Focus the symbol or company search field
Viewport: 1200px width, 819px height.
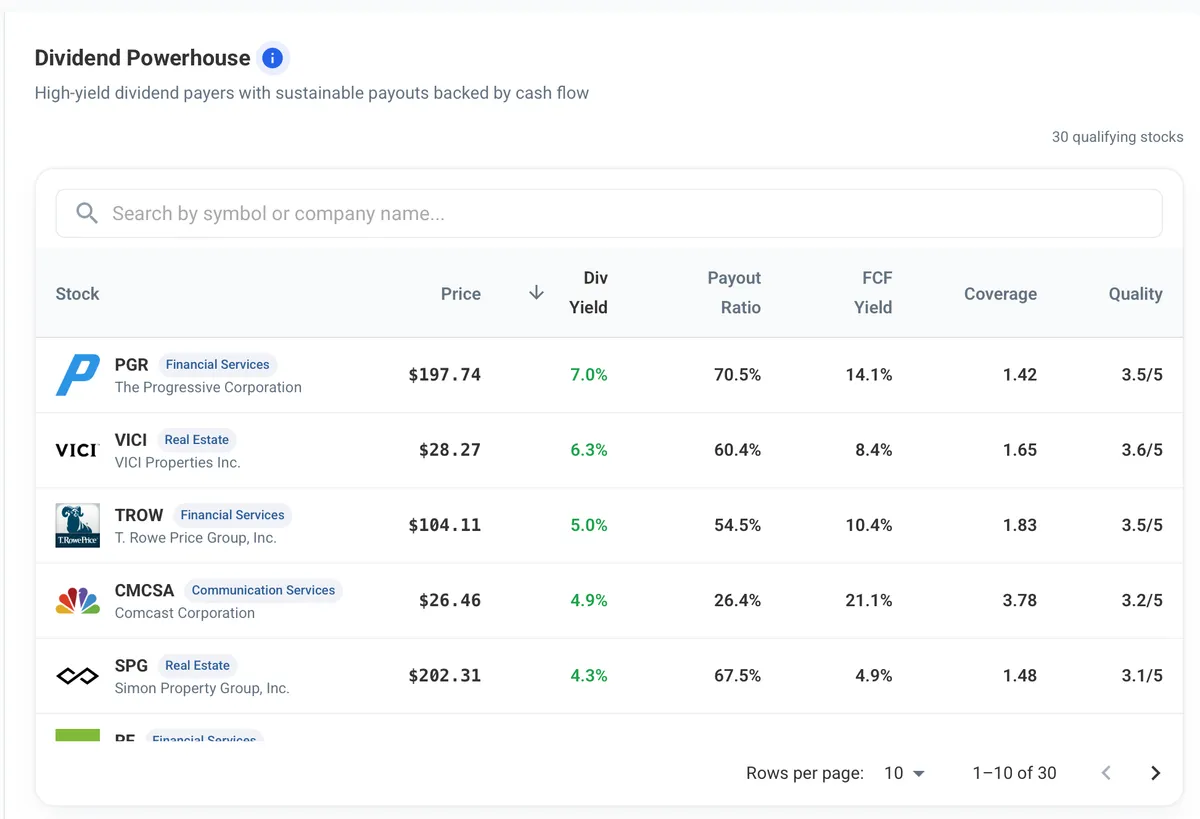(x=609, y=213)
